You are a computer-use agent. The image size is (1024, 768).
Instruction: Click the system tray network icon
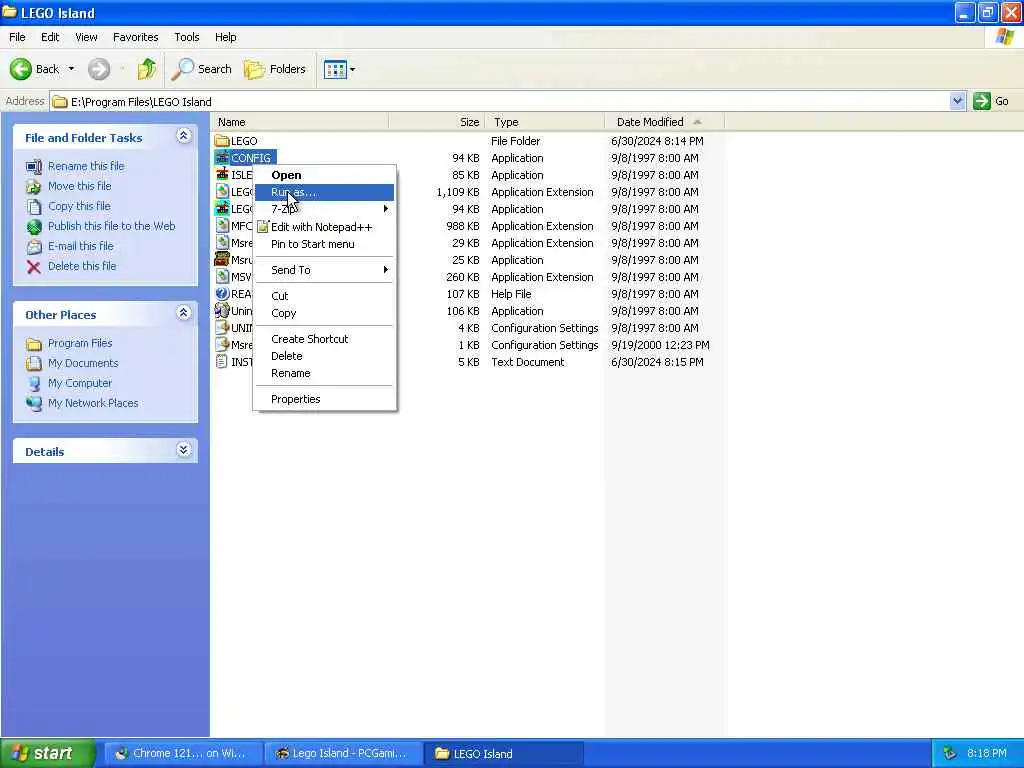(x=950, y=753)
